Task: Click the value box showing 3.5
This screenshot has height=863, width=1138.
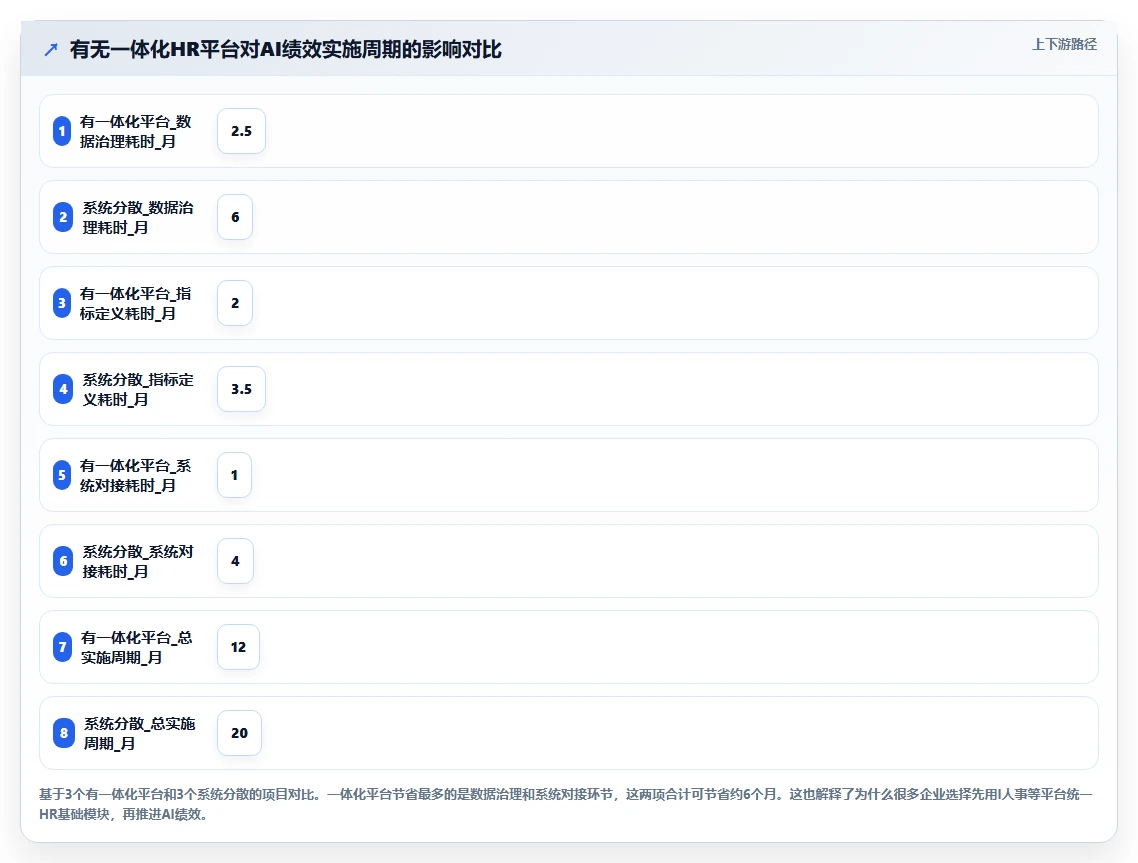Action: (x=242, y=389)
